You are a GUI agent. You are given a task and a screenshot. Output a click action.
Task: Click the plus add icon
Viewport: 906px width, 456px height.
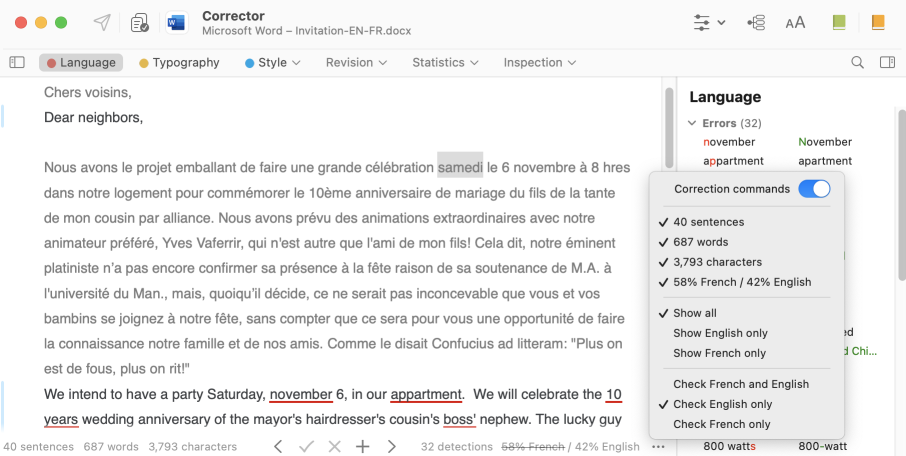click(362, 446)
